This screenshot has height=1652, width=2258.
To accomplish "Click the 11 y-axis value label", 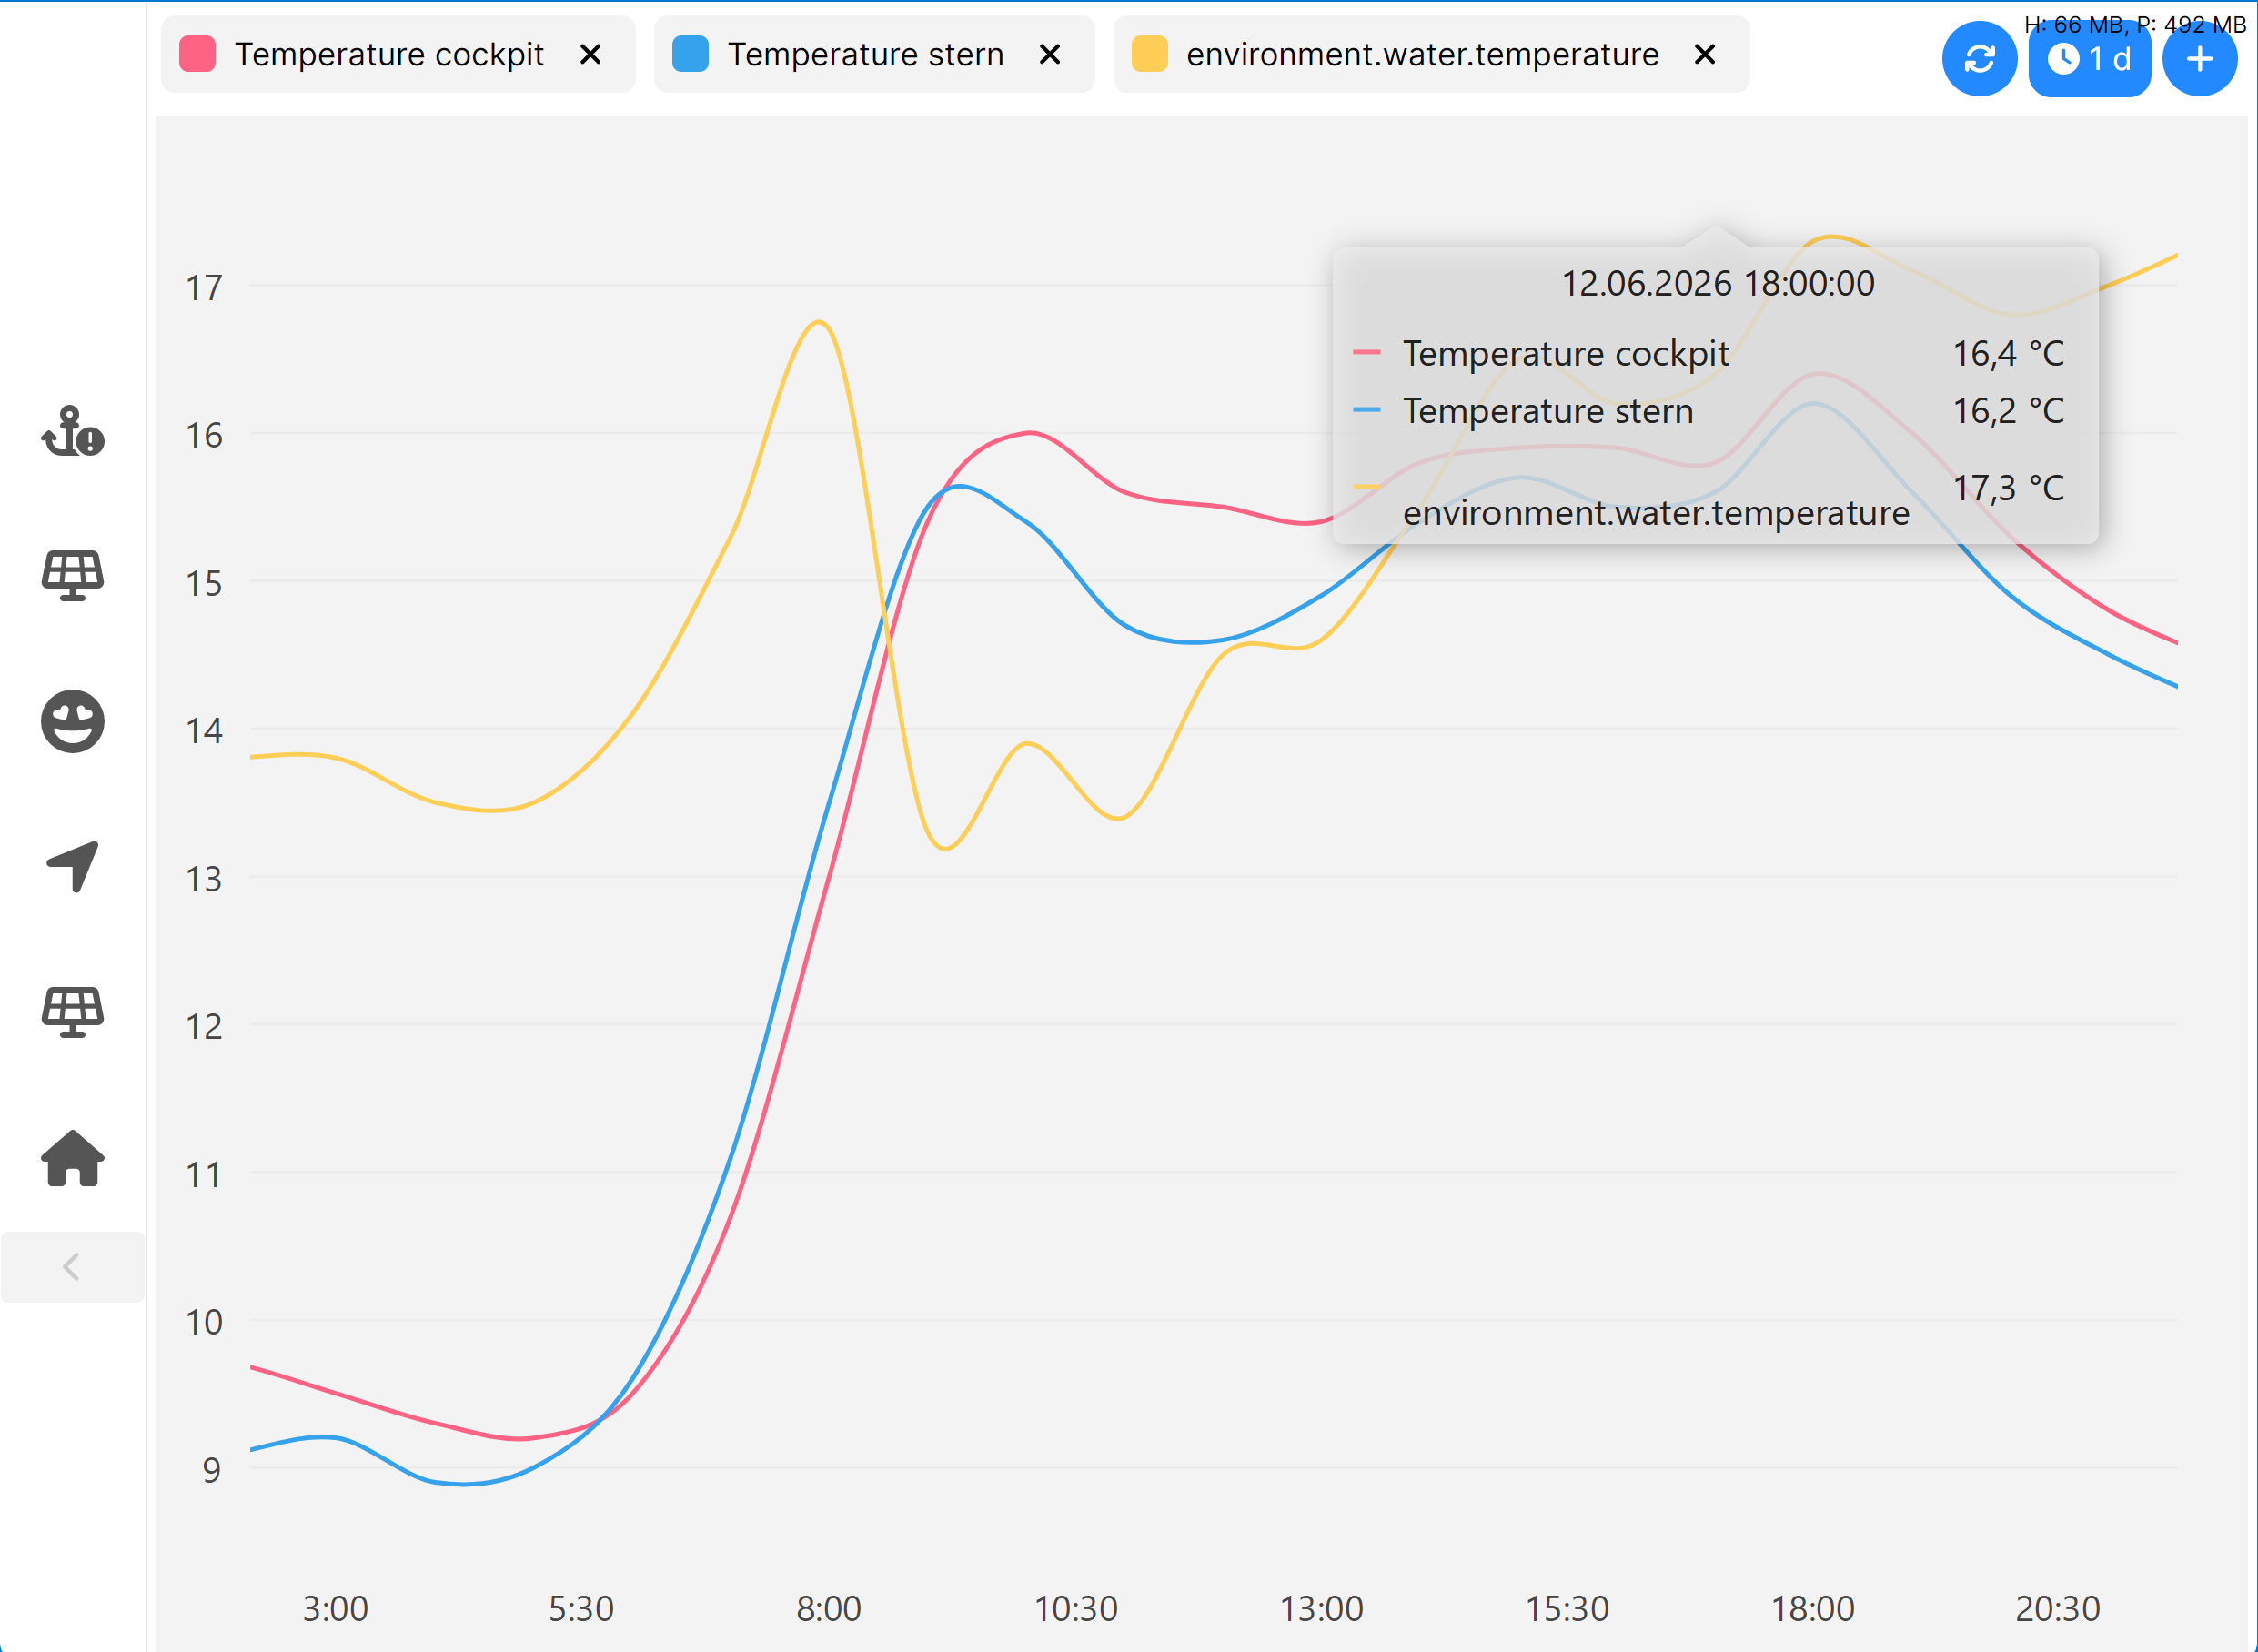I will coord(204,1175).
